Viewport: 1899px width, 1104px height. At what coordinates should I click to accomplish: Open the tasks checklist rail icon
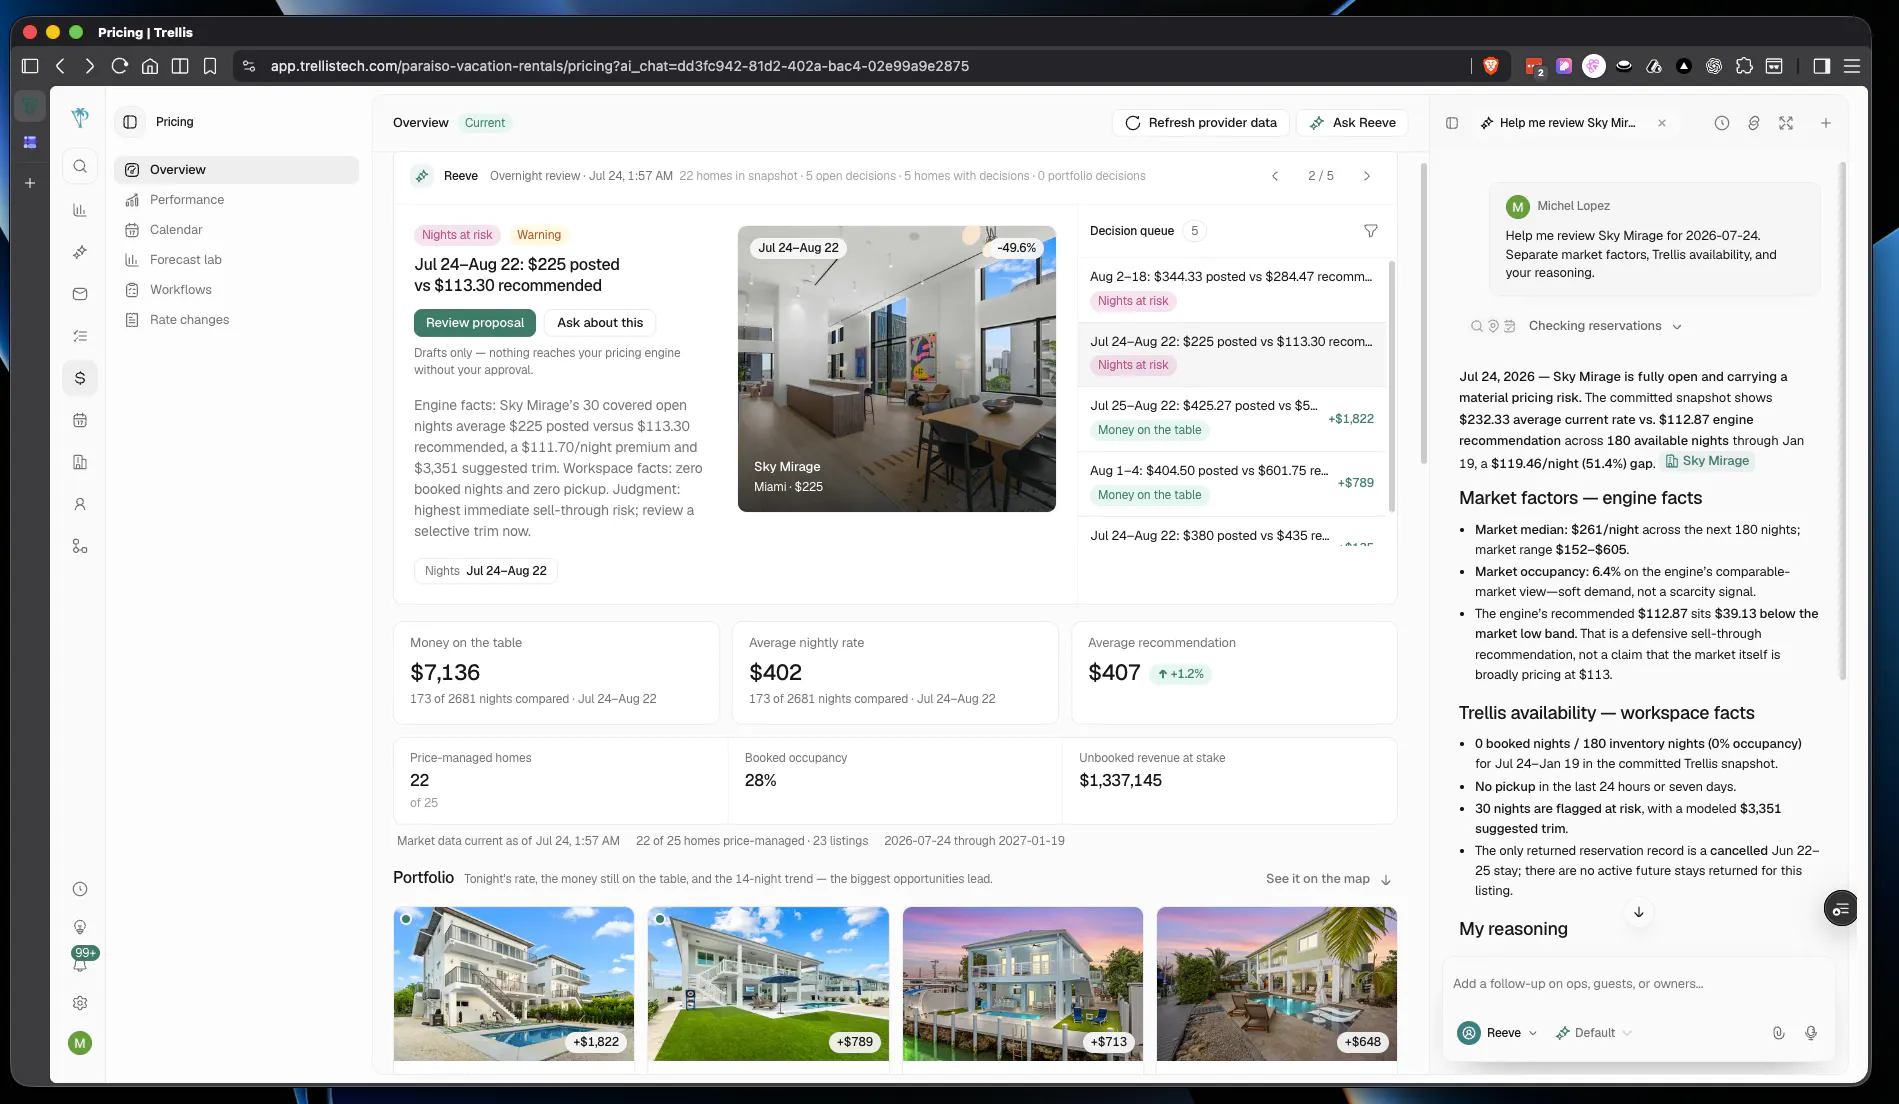click(x=80, y=336)
